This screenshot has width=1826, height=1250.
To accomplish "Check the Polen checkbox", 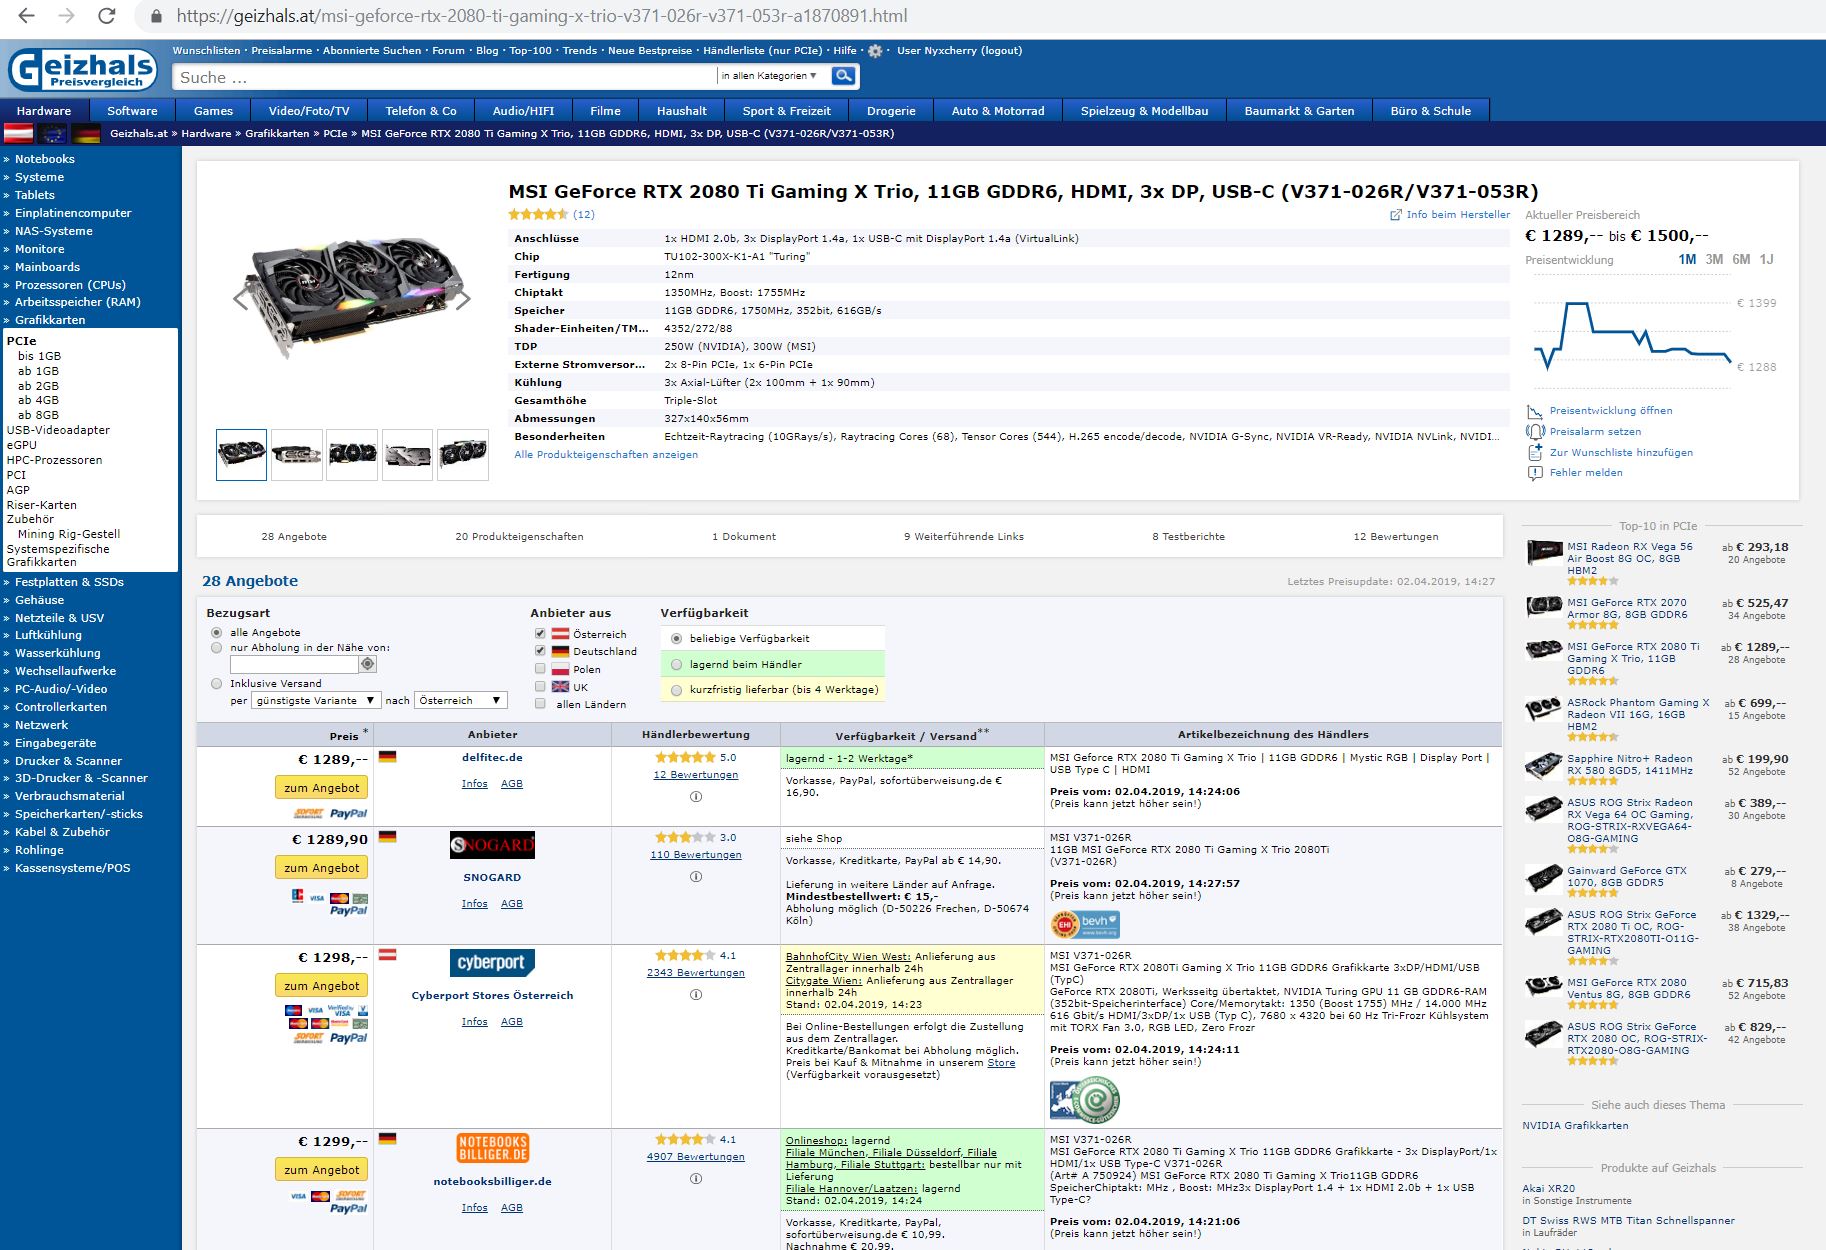I will click(540, 669).
